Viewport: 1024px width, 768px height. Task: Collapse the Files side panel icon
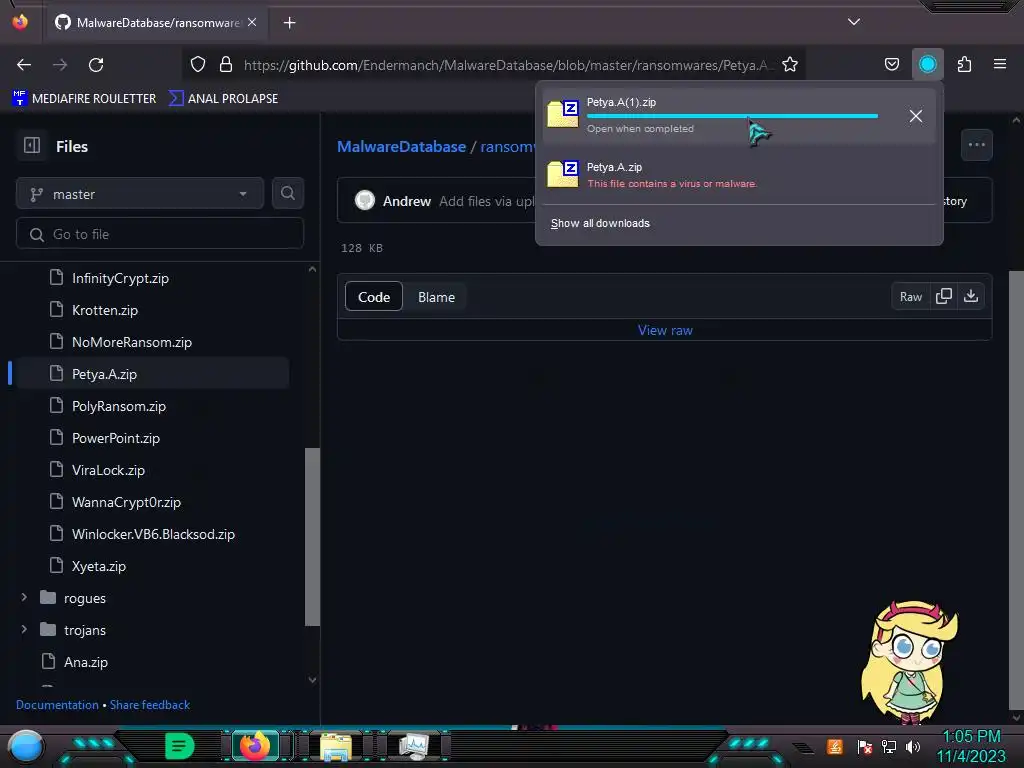[x=32, y=145]
